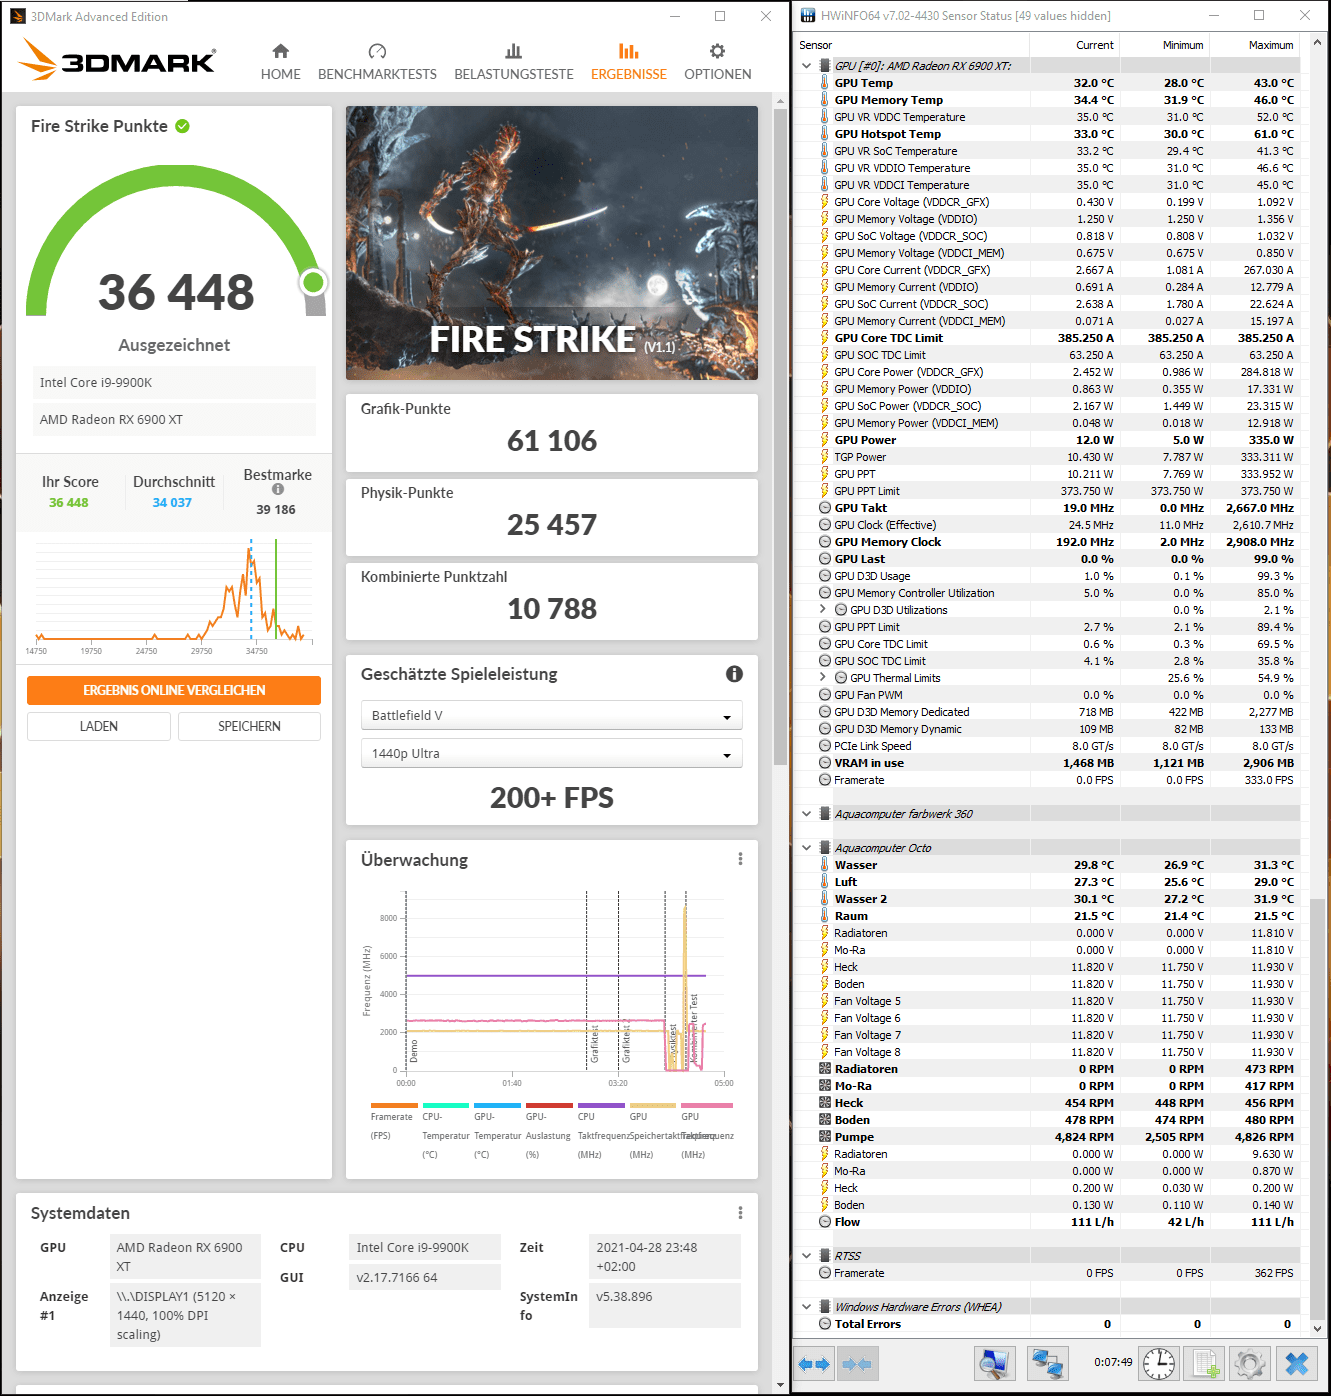Expand GPU D3D Utilizations row
The image size is (1331, 1396).
(823, 610)
